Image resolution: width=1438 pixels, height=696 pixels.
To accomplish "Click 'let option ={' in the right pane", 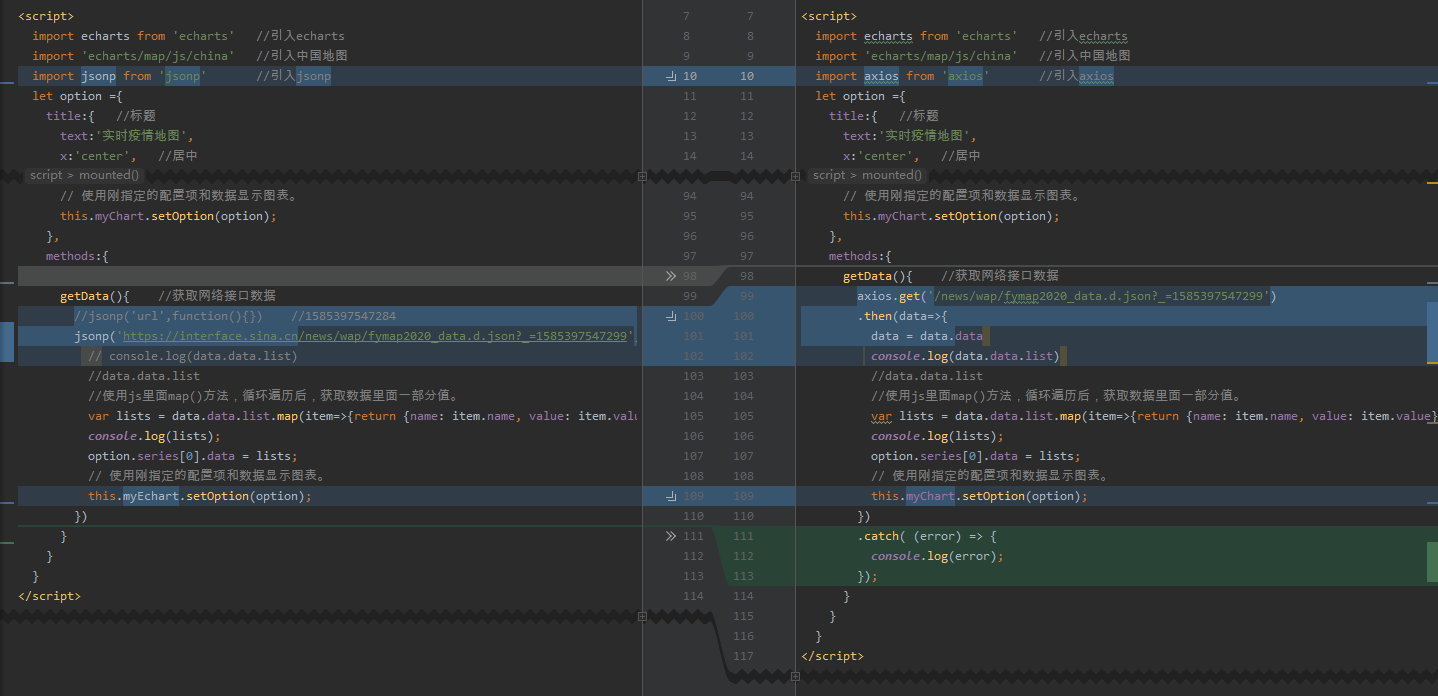I will 860,96.
